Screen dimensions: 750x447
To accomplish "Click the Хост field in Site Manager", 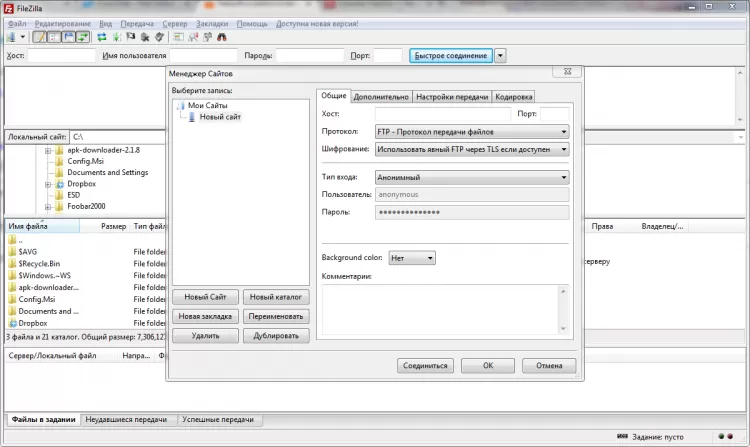I will [442, 114].
